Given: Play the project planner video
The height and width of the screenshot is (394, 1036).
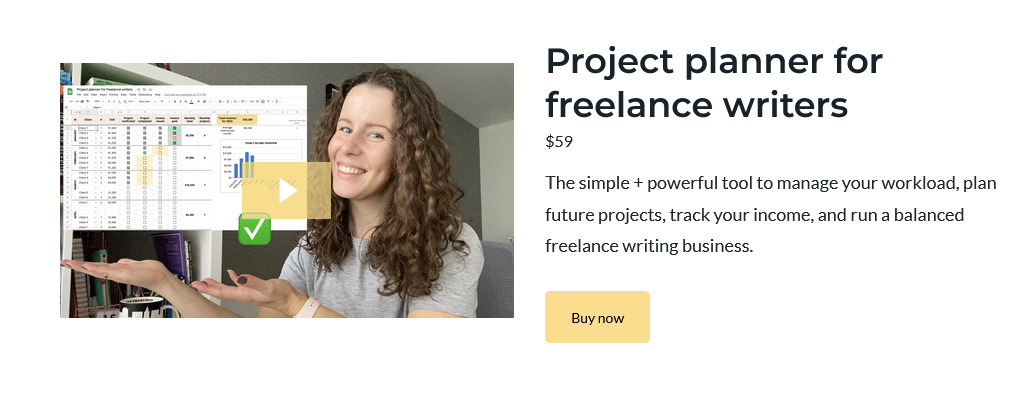Looking at the screenshot, I should point(287,190).
